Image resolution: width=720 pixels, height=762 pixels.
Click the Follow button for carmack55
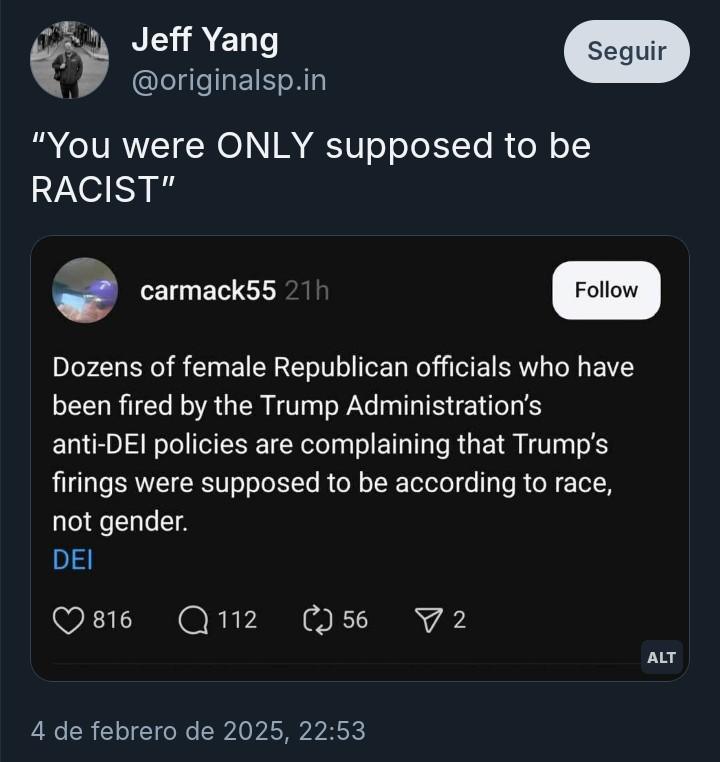(606, 290)
